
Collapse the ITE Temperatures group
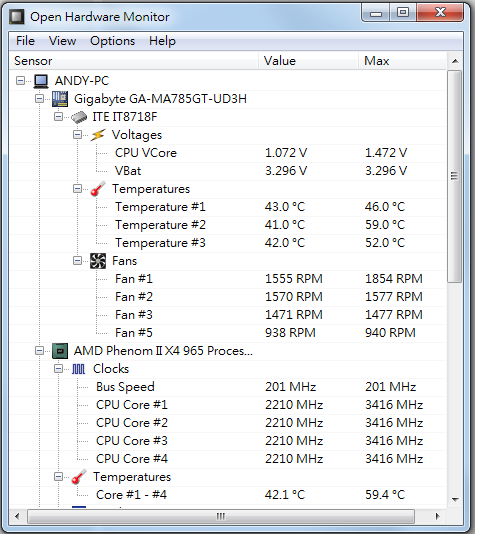pos(78,189)
